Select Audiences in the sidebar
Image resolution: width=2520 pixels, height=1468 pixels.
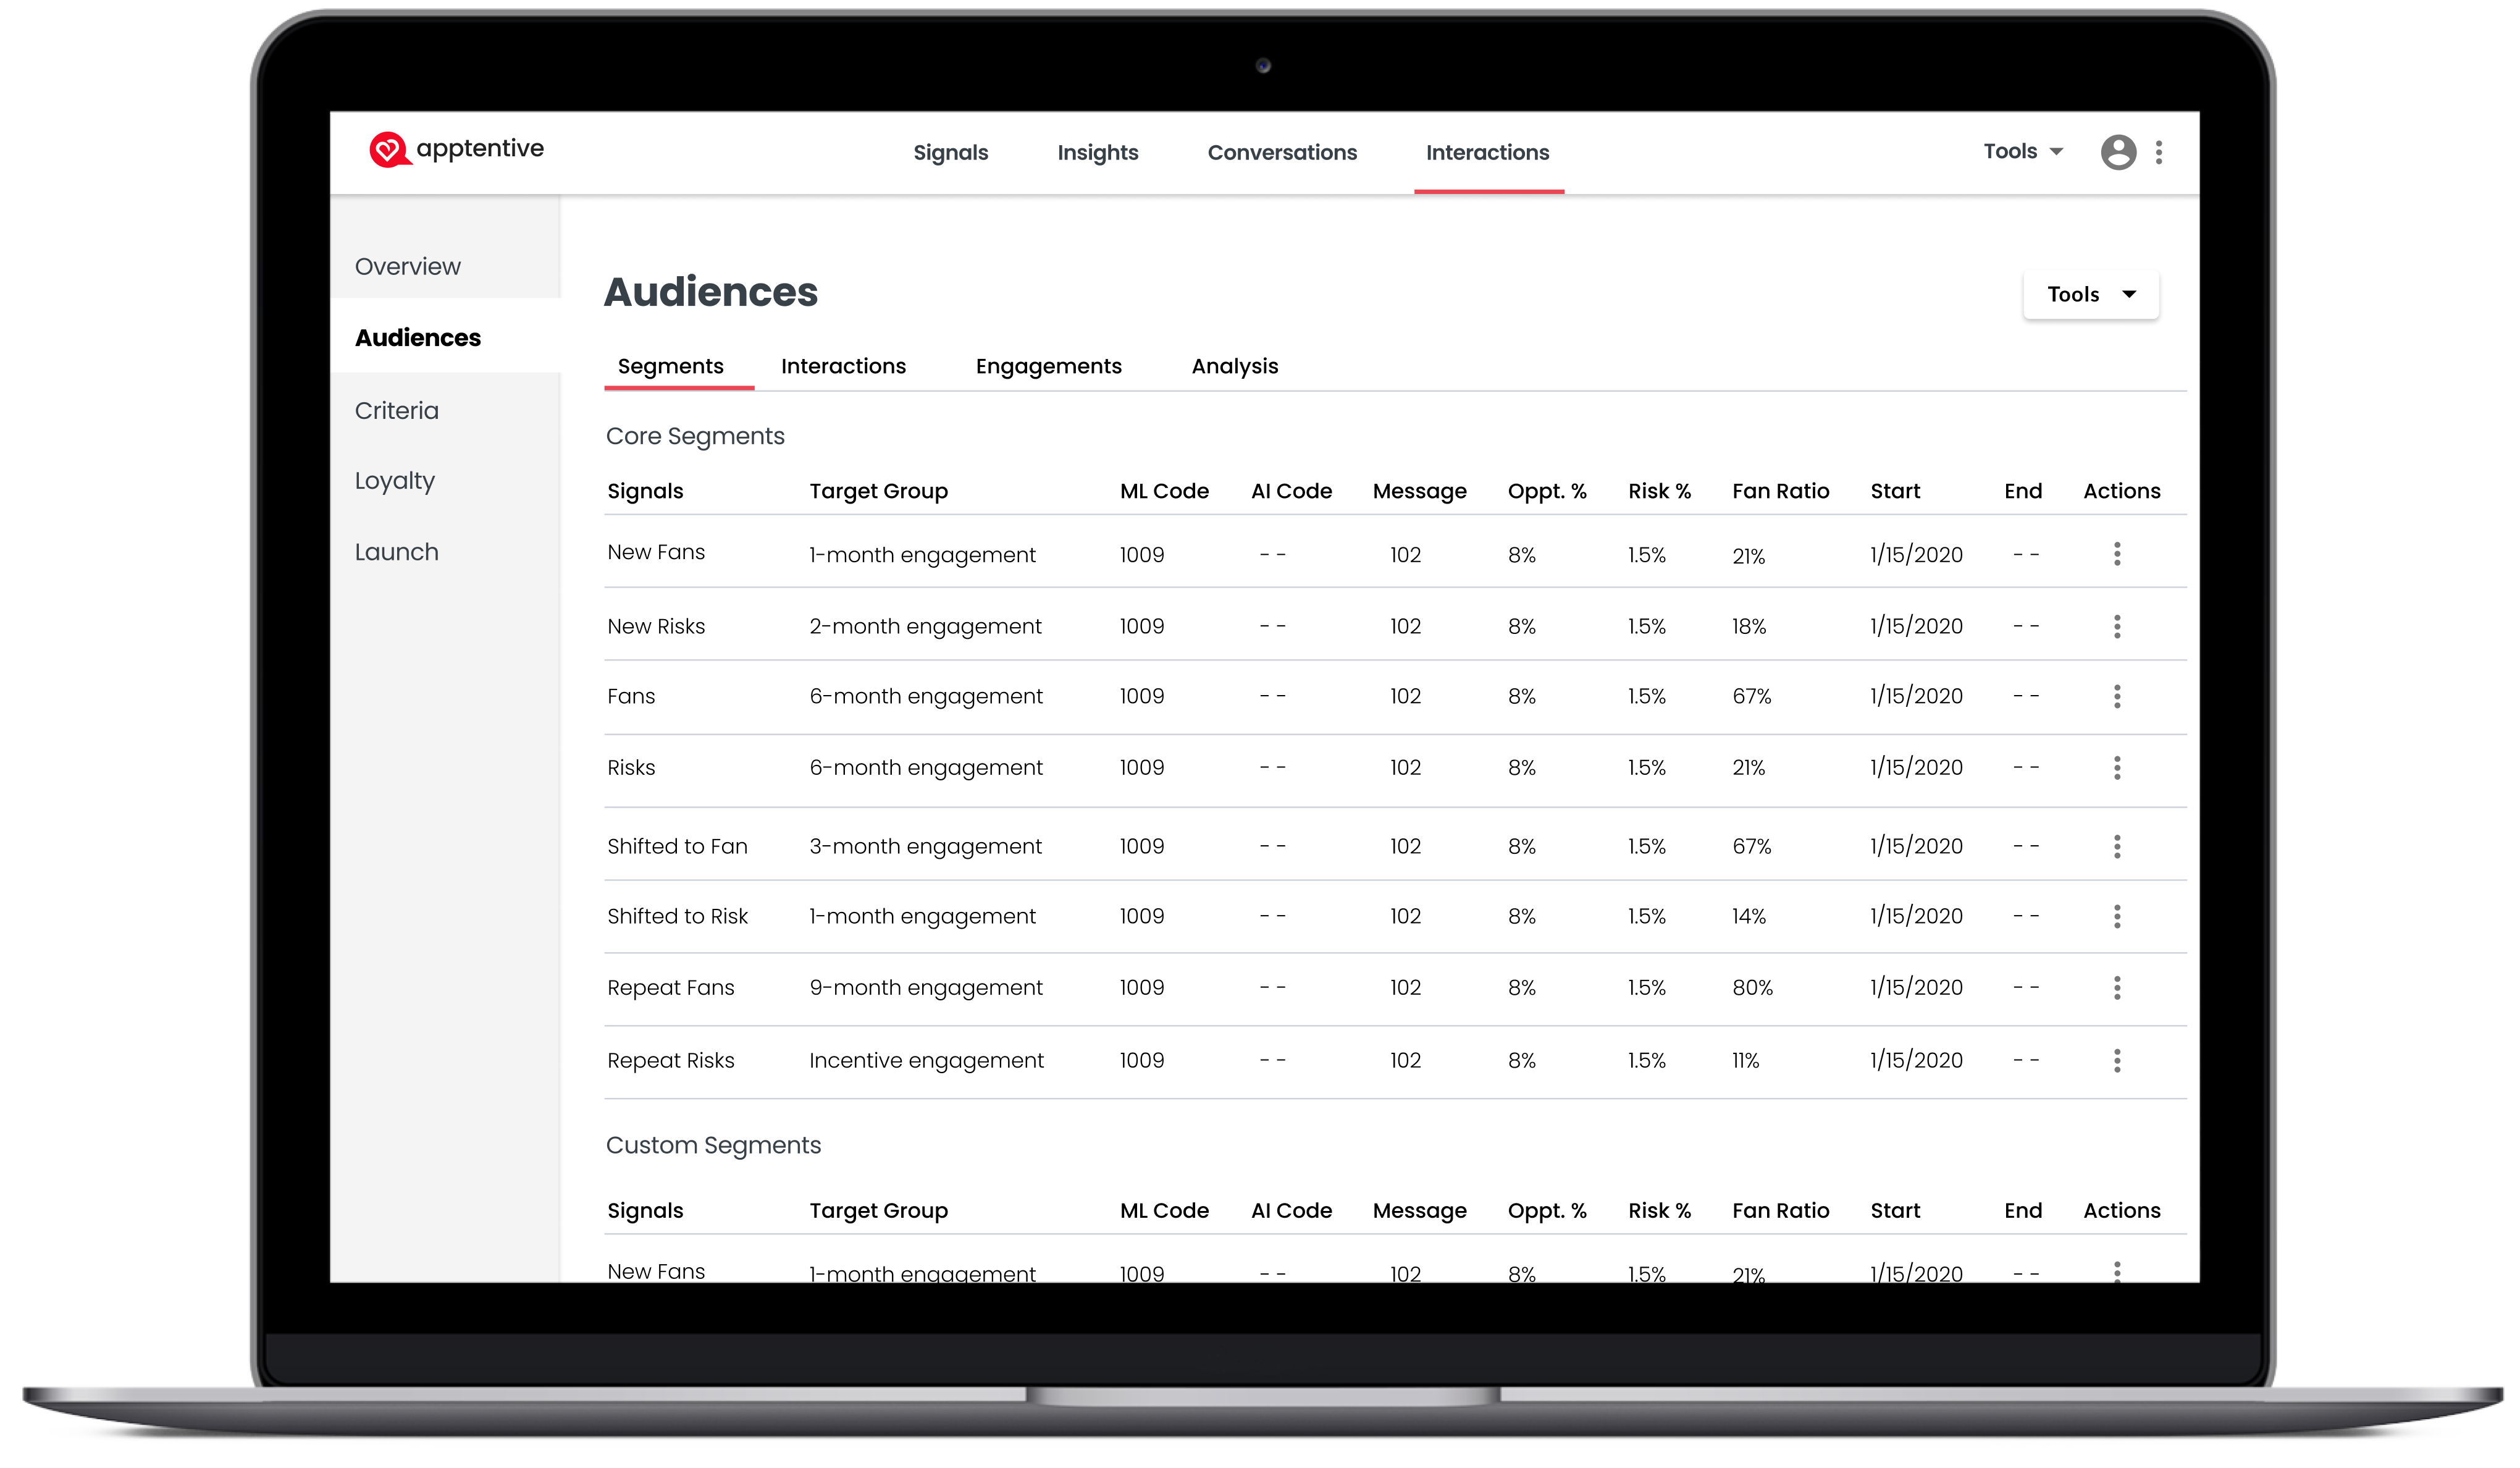(x=417, y=337)
